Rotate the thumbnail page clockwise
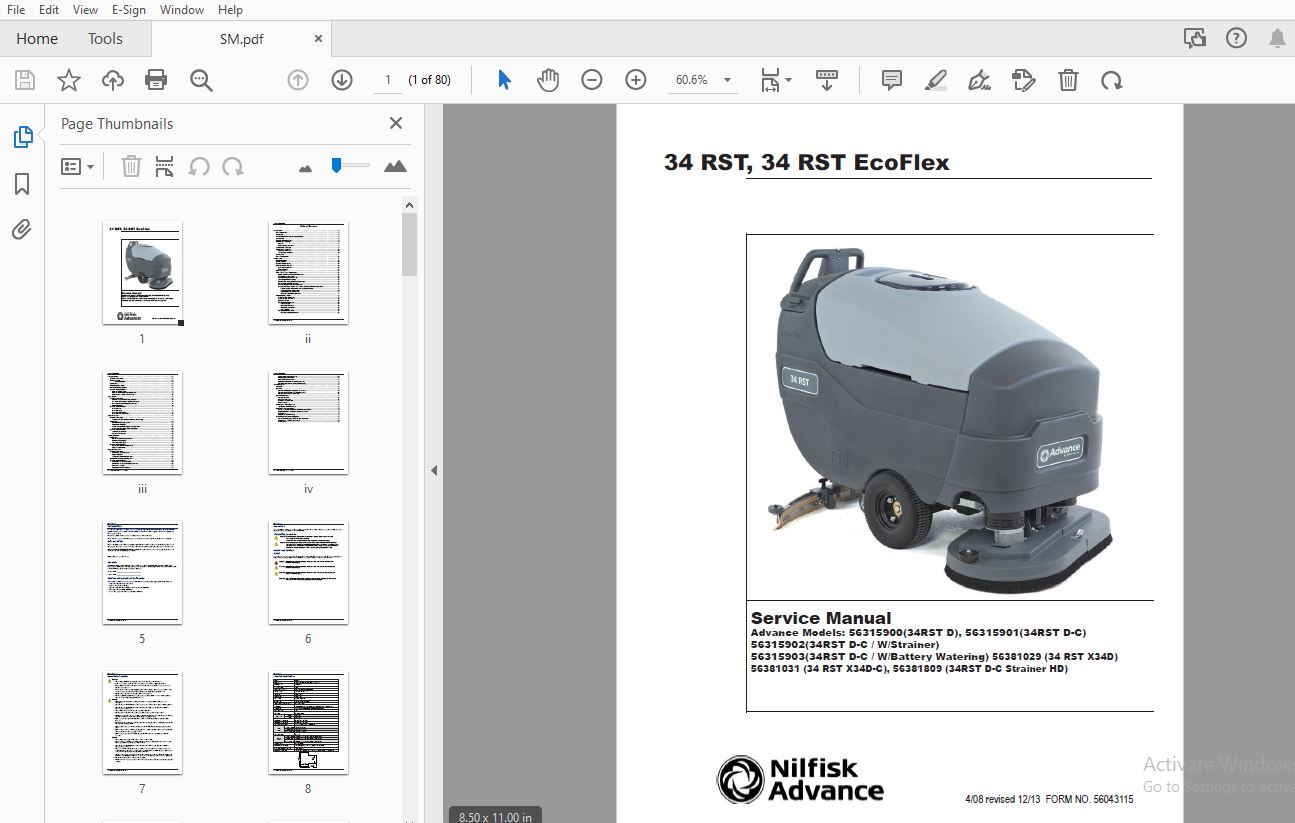 [233, 167]
